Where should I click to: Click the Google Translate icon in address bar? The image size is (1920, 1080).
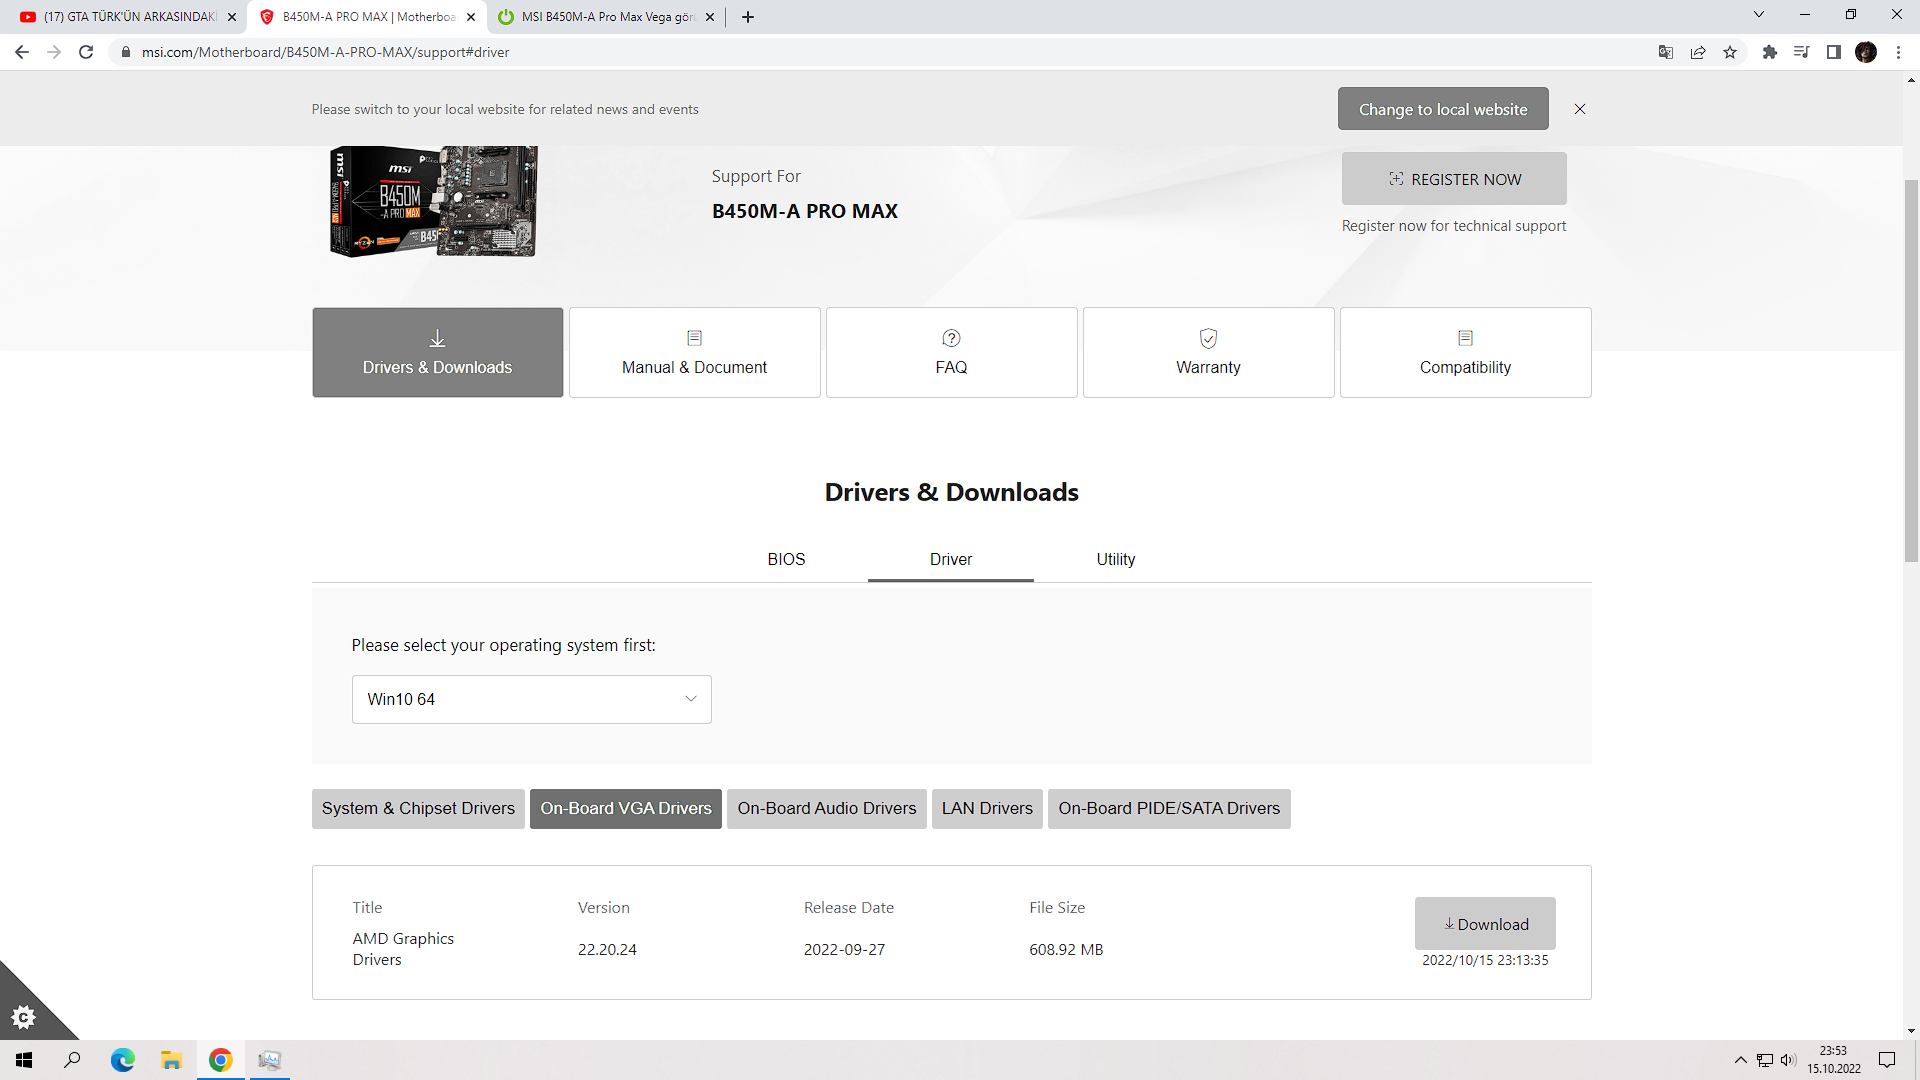coord(1666,52)
